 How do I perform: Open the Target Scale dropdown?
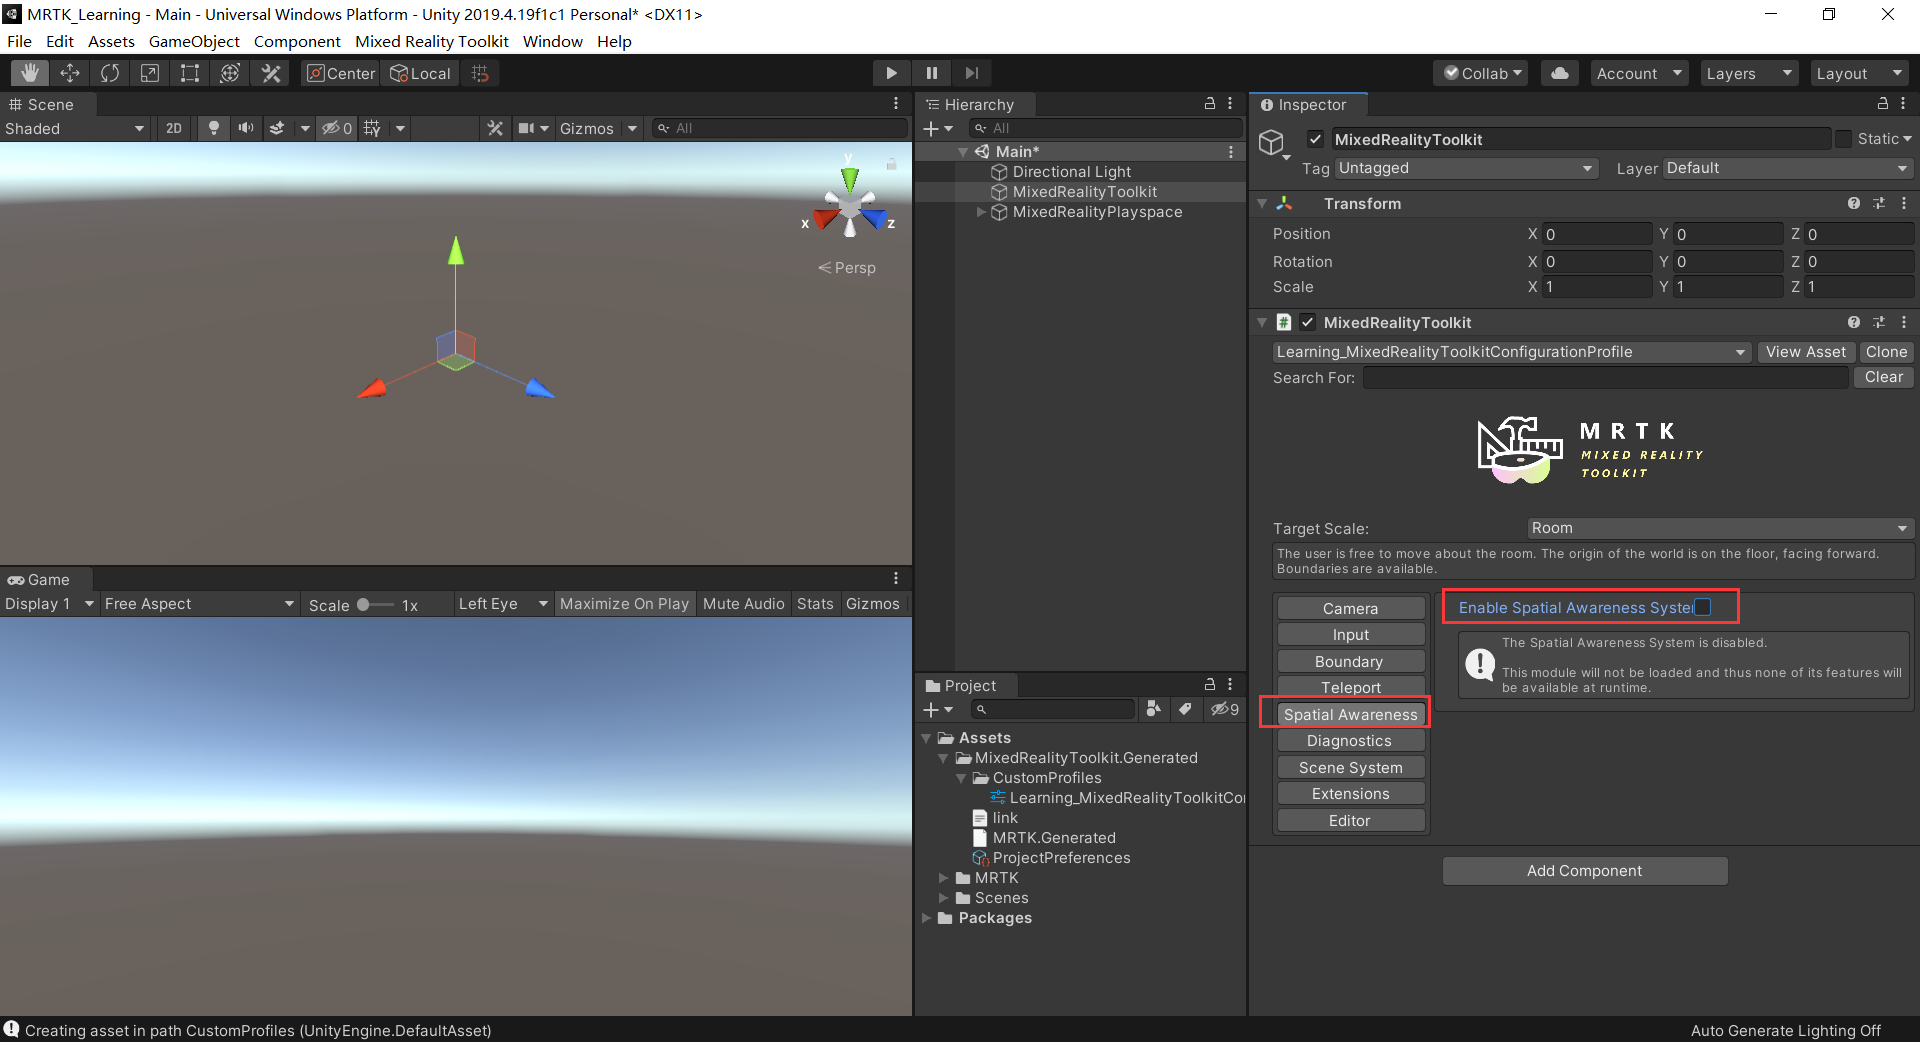(1719, 528)
